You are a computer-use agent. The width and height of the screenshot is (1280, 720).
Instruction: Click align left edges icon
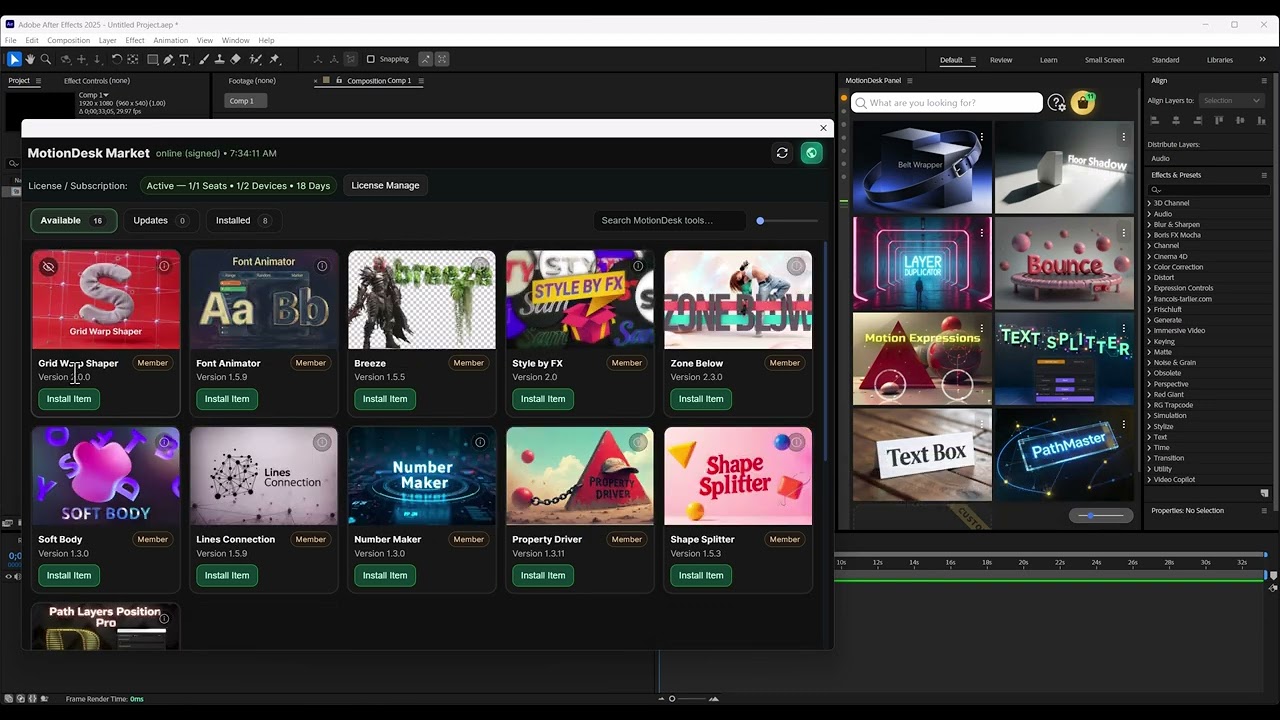[1154, 120]
